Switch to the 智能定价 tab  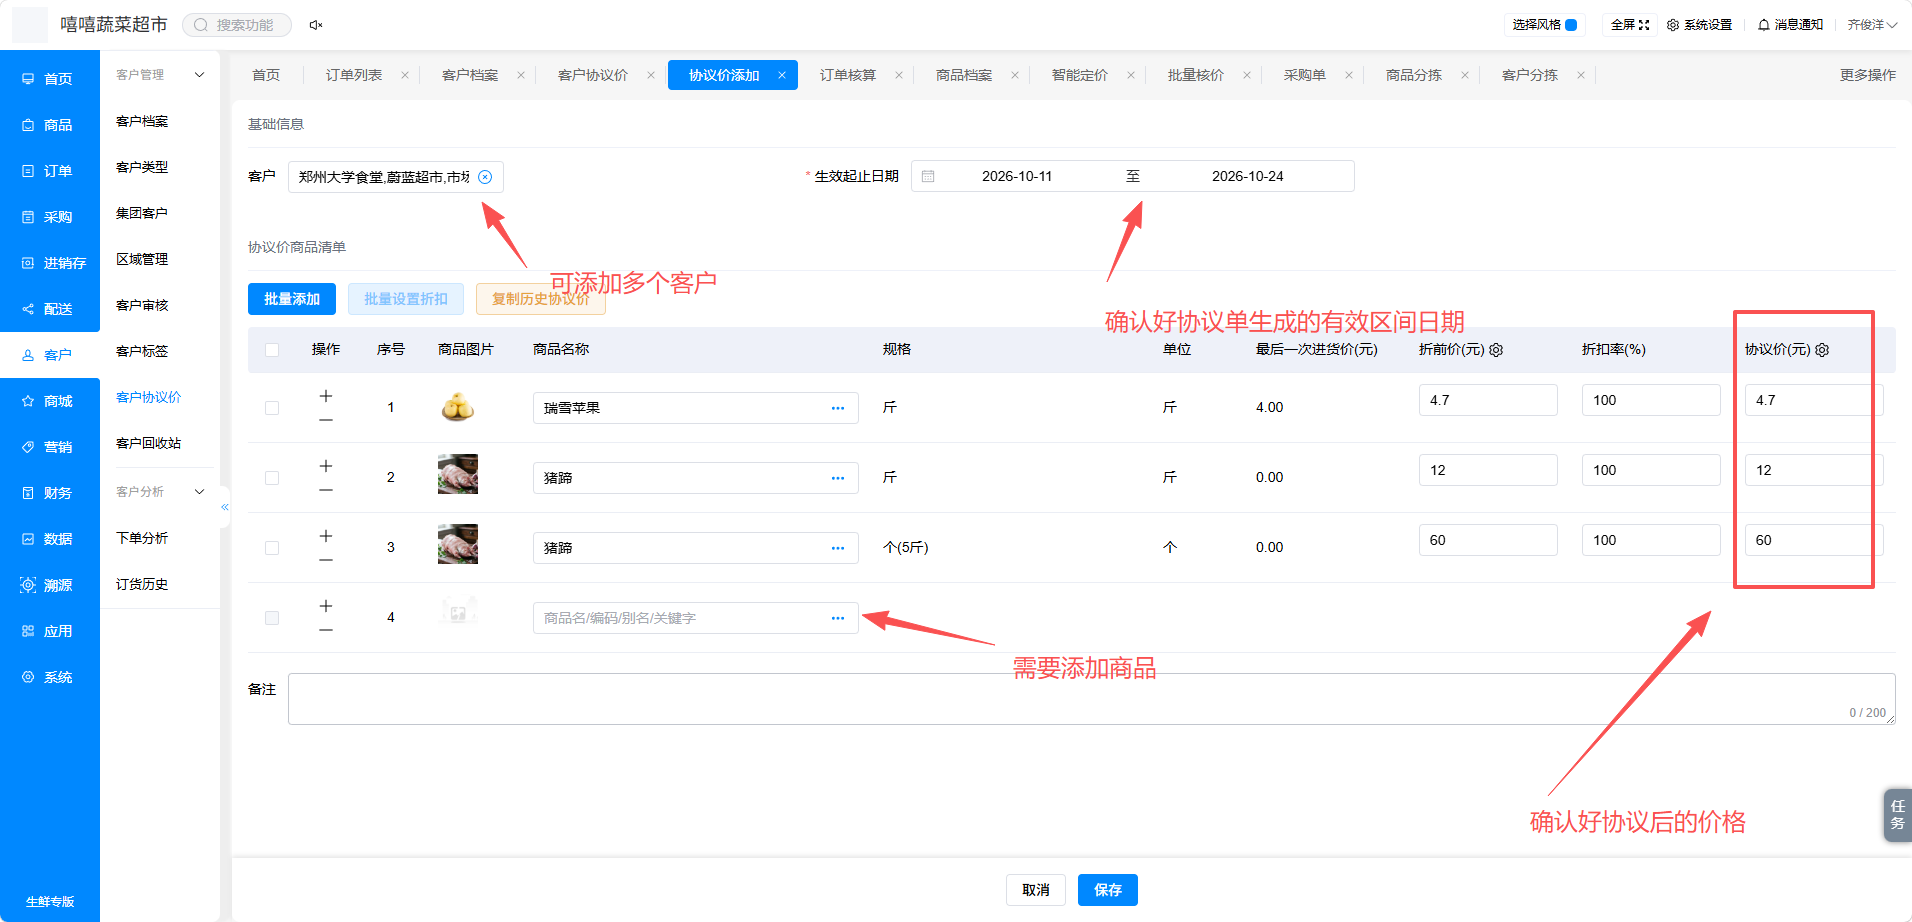[x=1080, y=75]
